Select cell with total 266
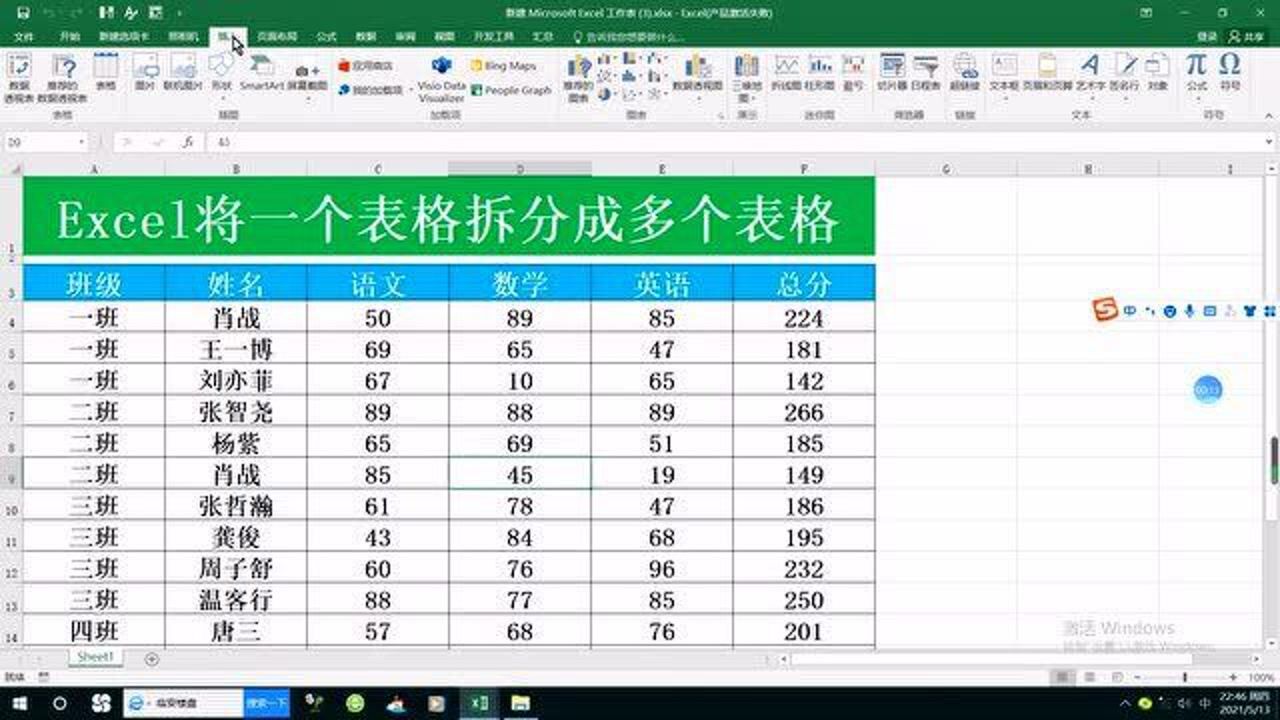1280x720 pixels. click(x=804, y=412)
